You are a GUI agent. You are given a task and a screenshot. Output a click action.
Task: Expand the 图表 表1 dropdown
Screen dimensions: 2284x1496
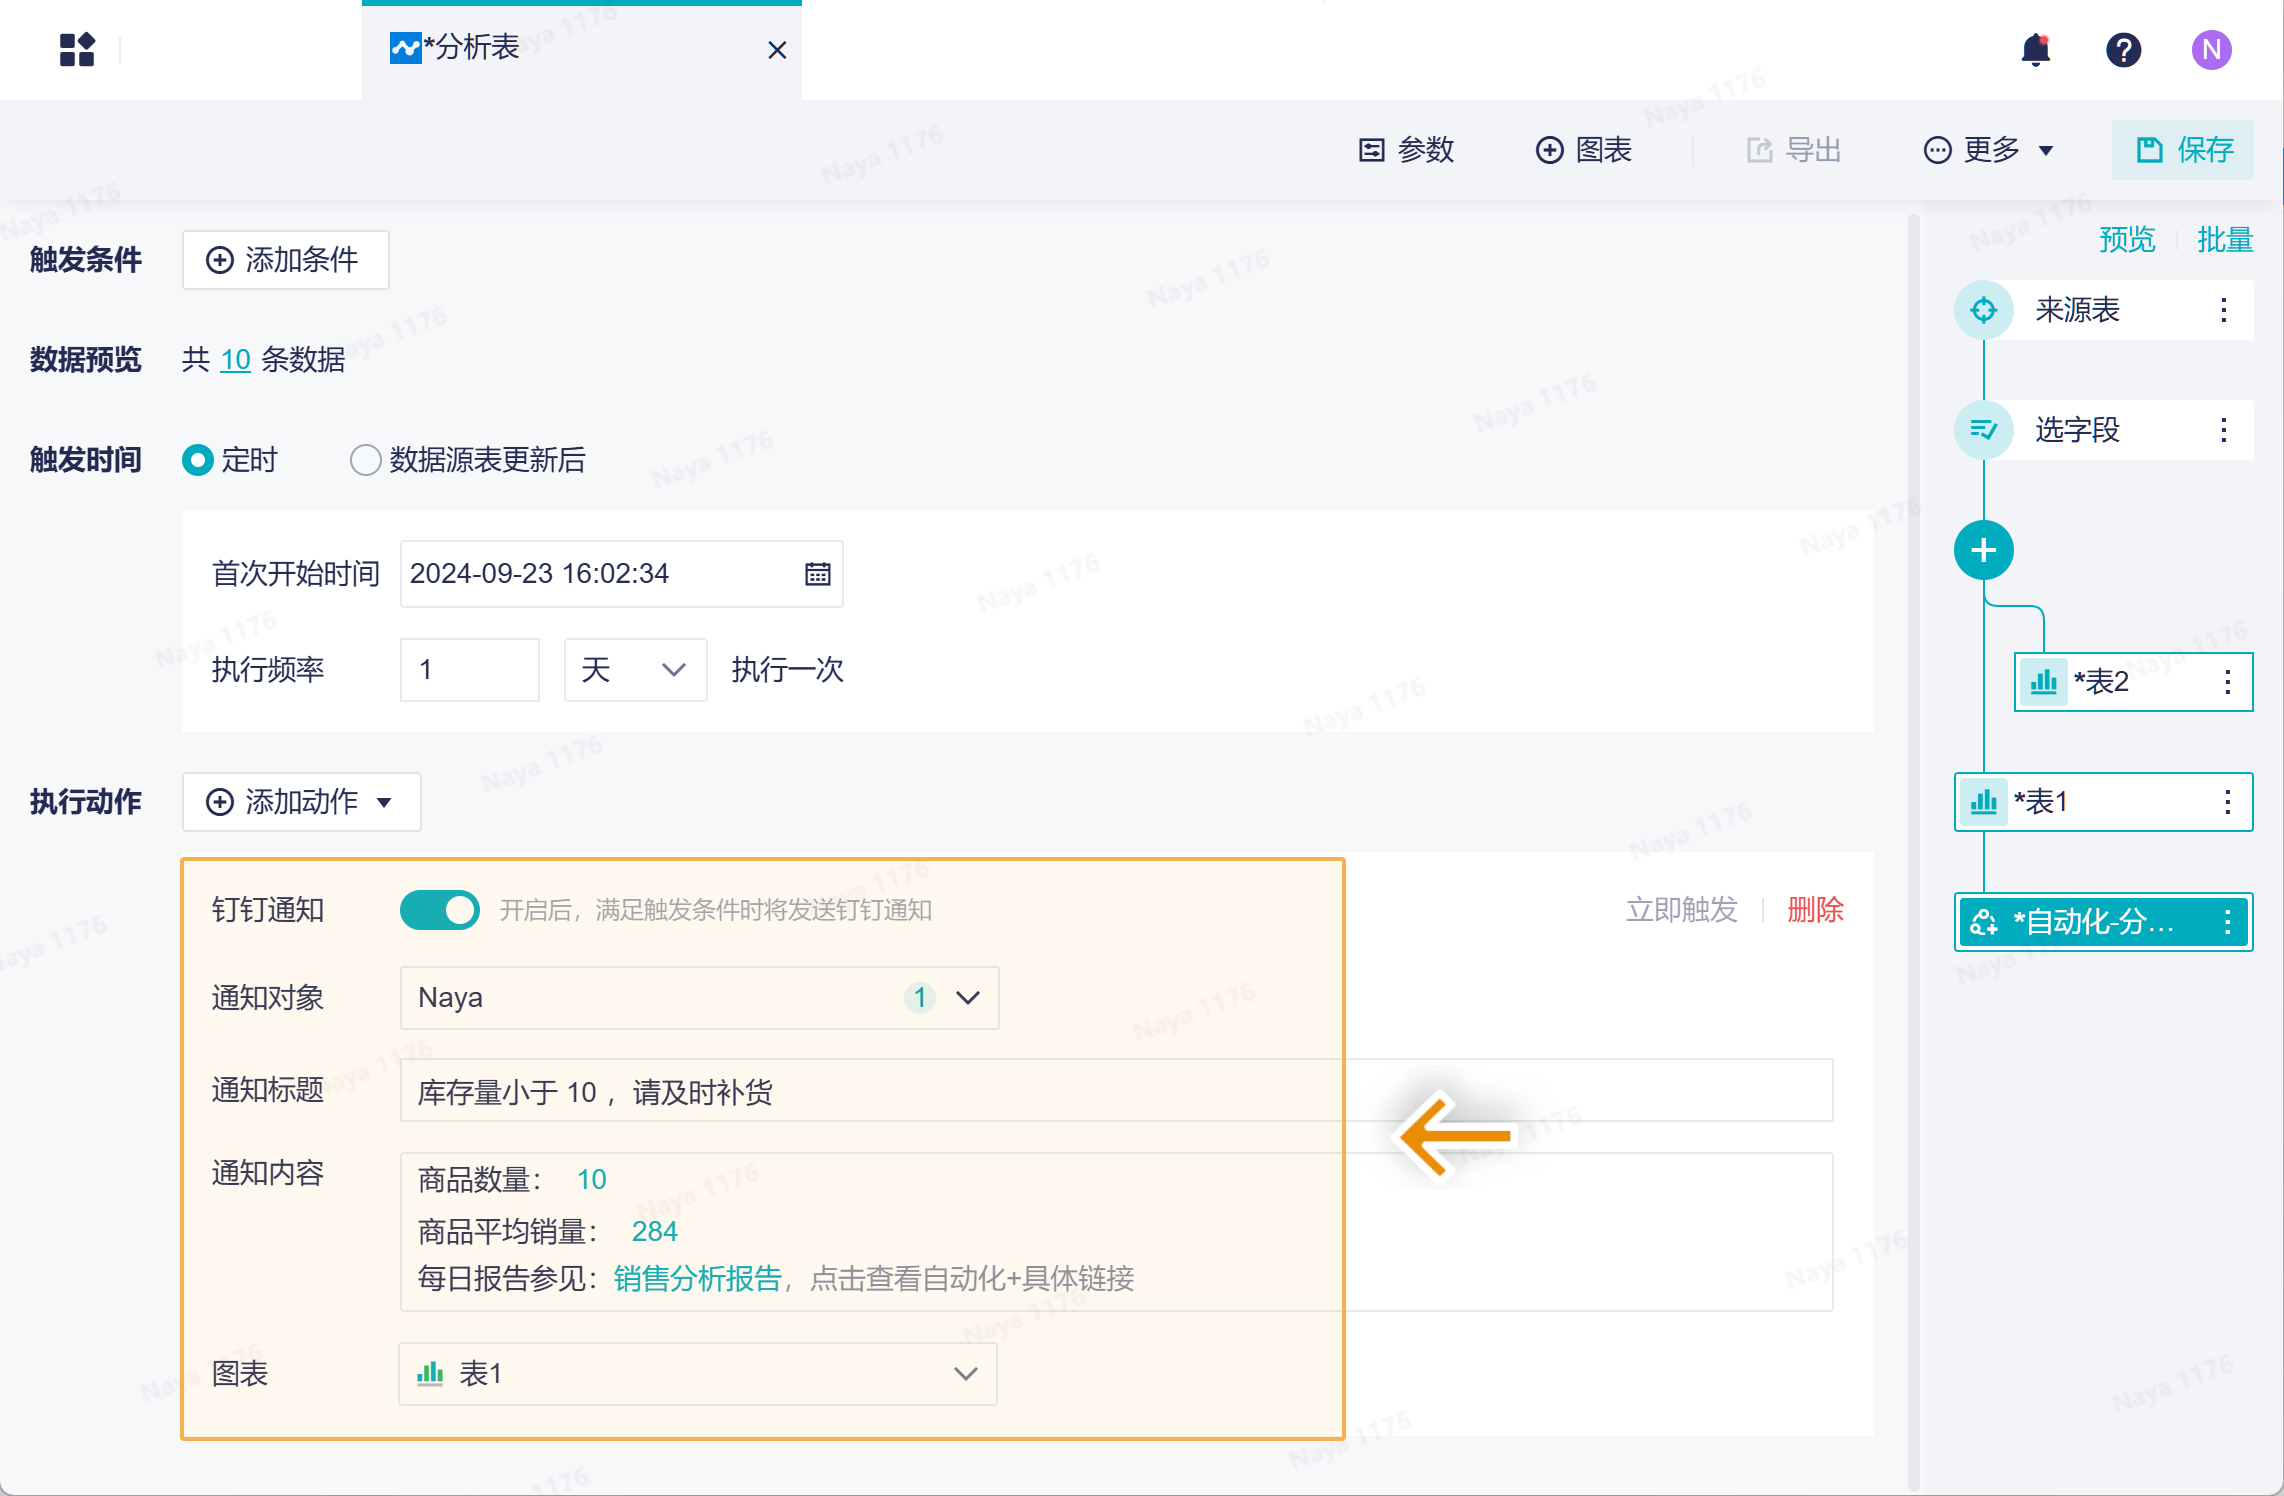point(698,1374)
